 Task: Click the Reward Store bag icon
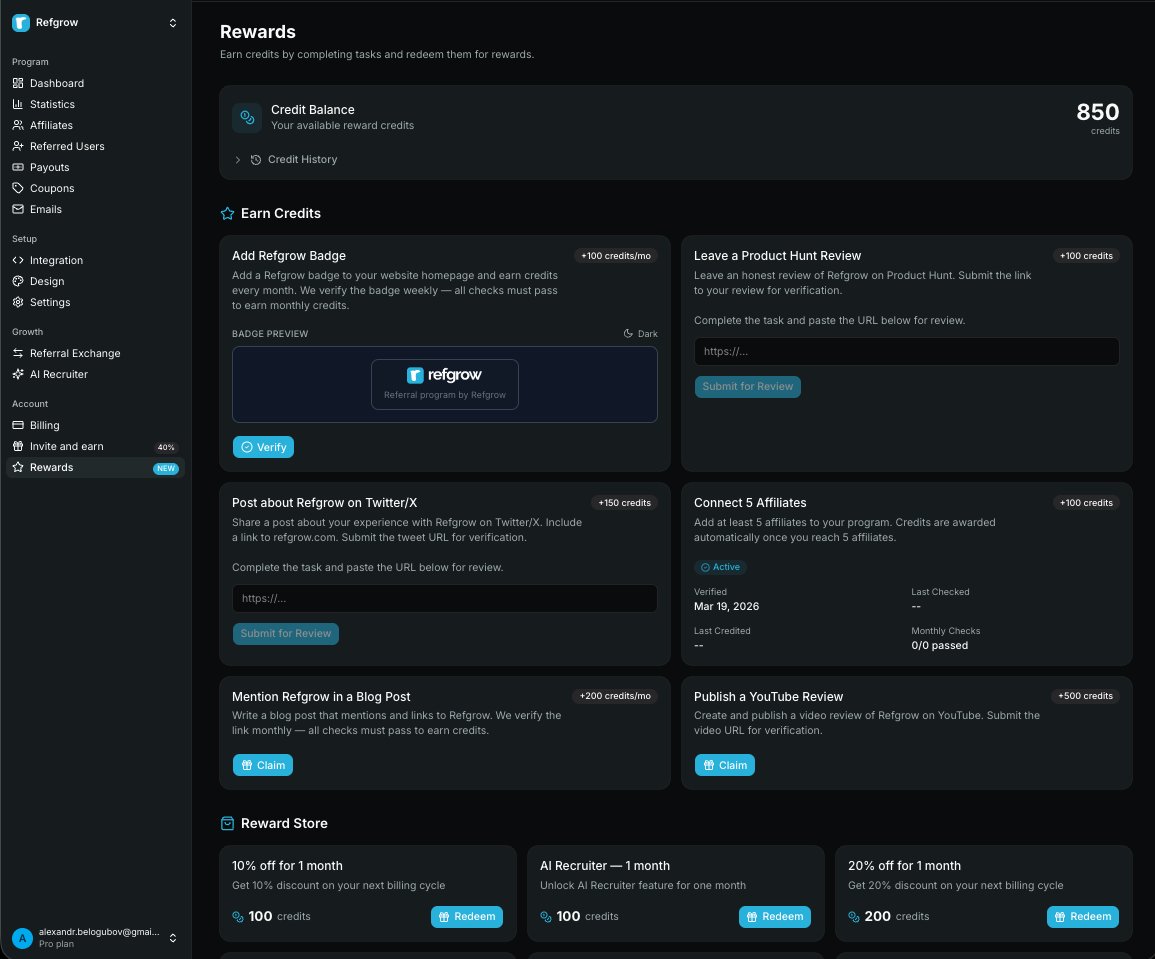tap(228, 823)
